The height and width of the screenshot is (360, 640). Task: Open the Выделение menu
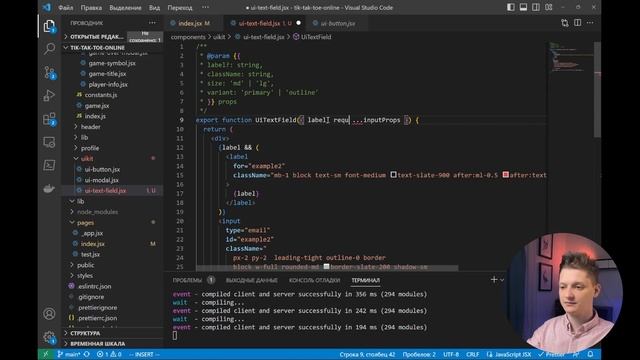coord(125,8)
